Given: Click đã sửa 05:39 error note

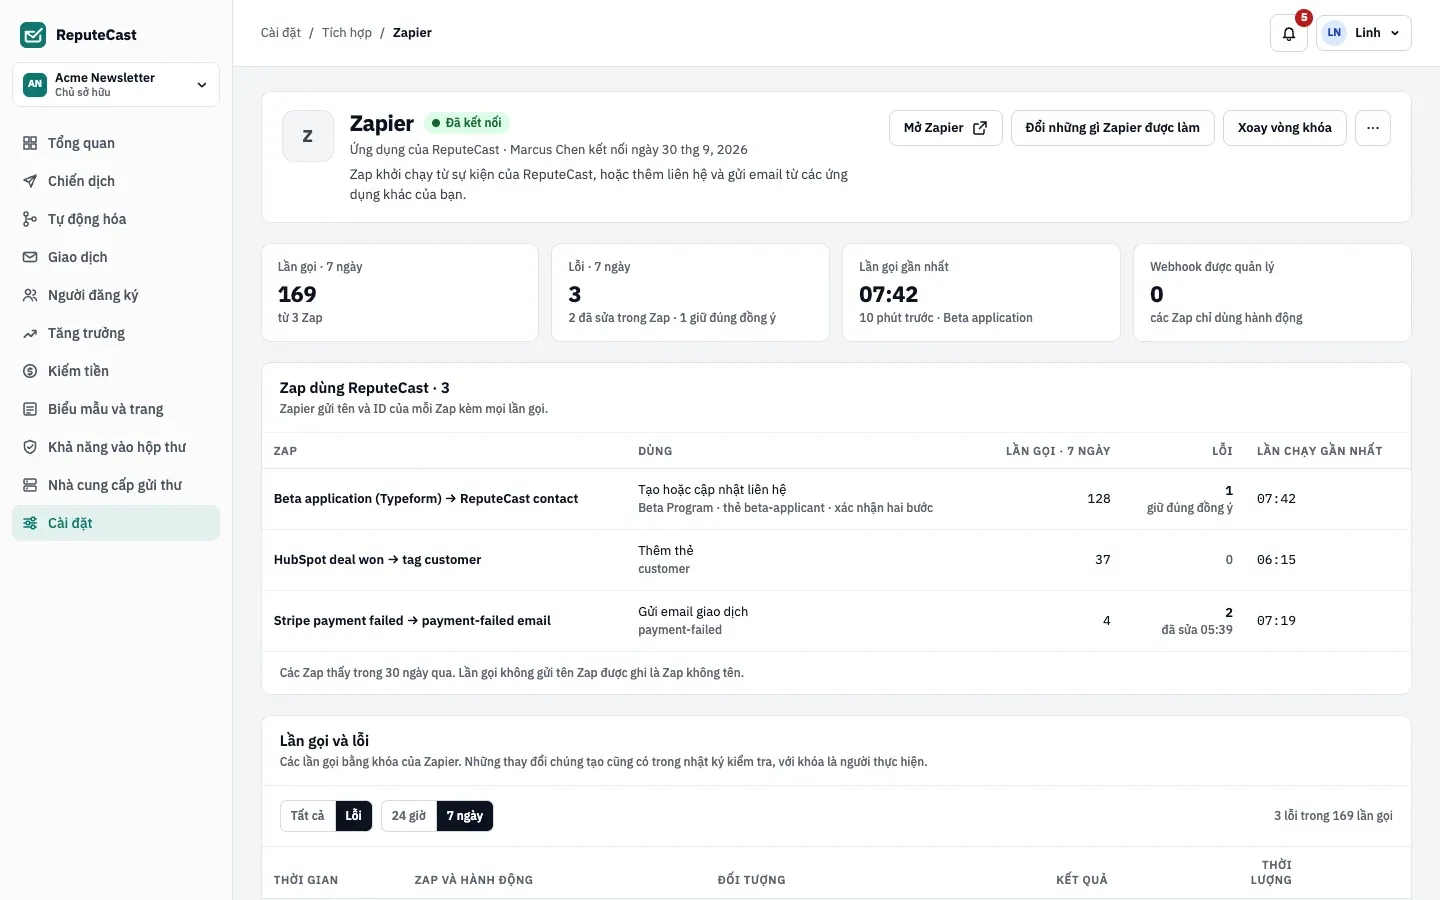Looking at the screenshot, I should click(1197, 630).
